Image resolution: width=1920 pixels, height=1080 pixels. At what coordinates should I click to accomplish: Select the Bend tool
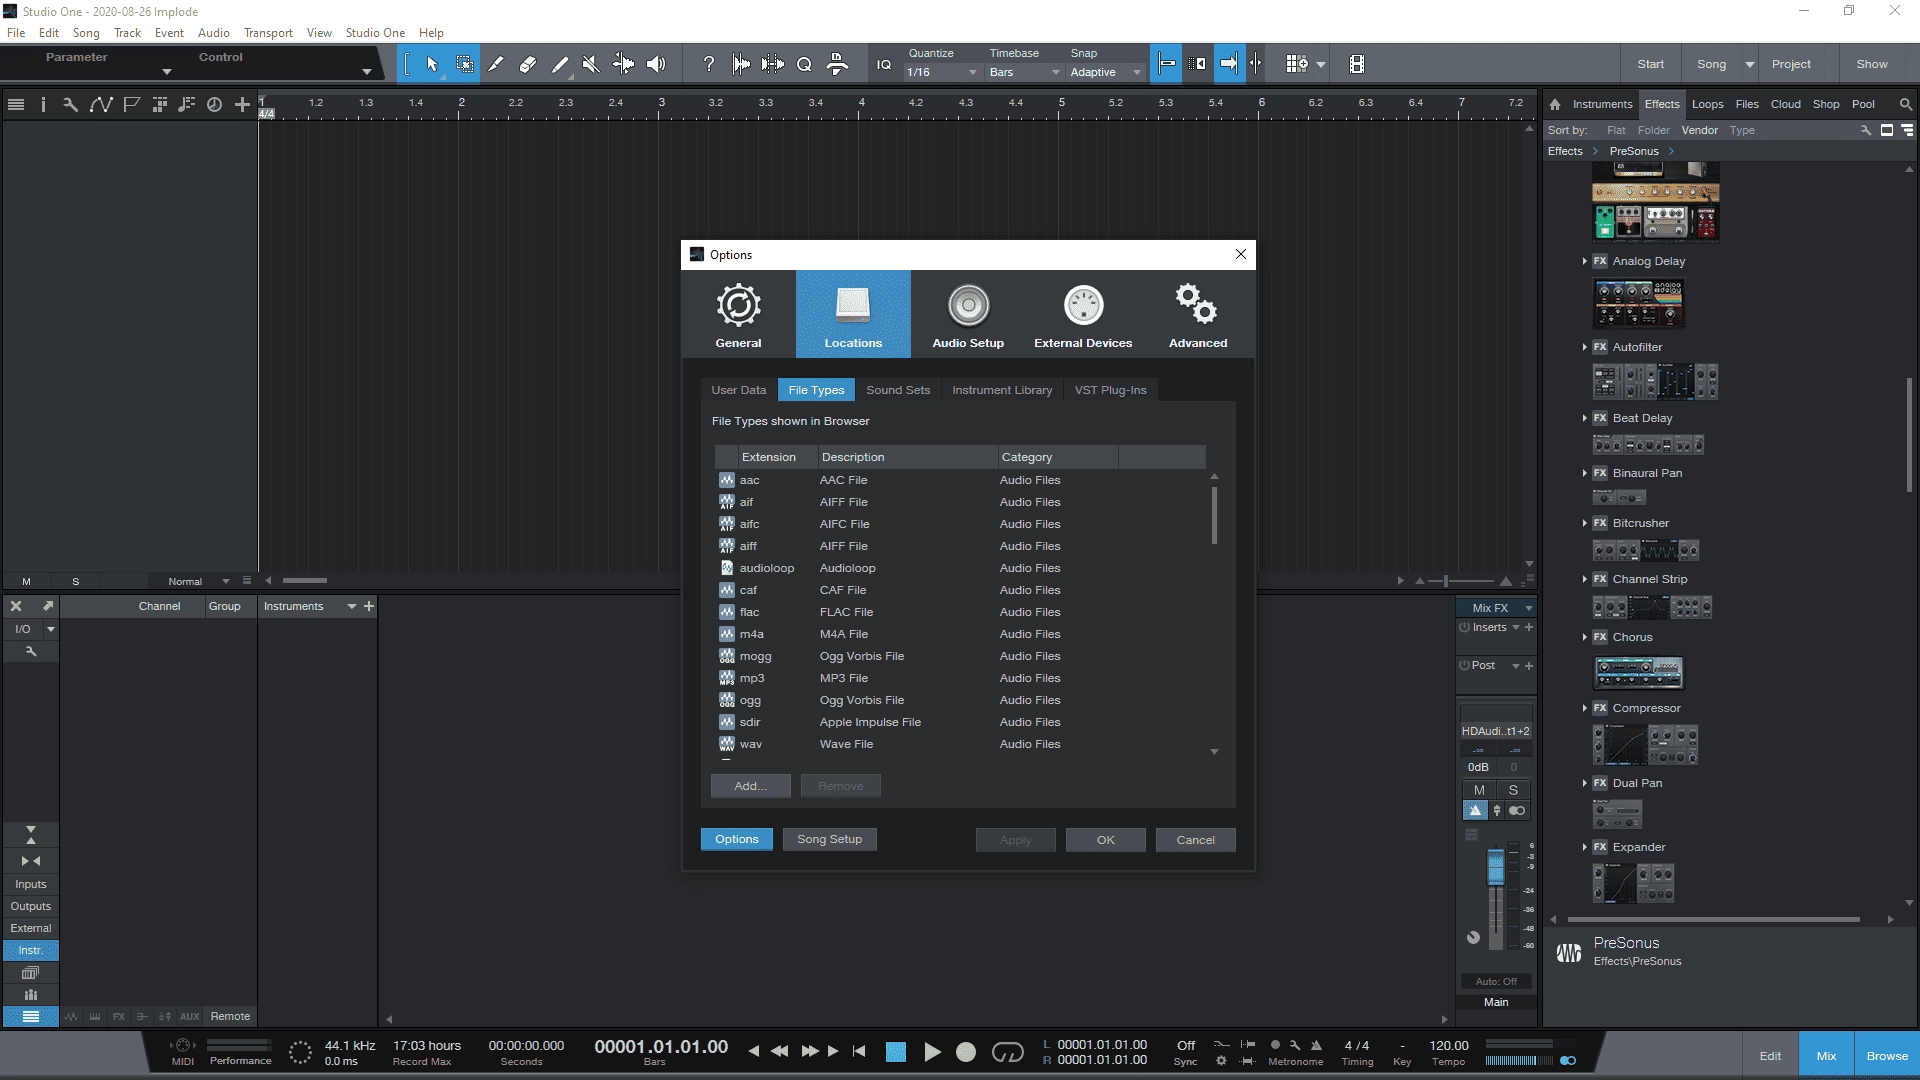[x=623, y=64]
